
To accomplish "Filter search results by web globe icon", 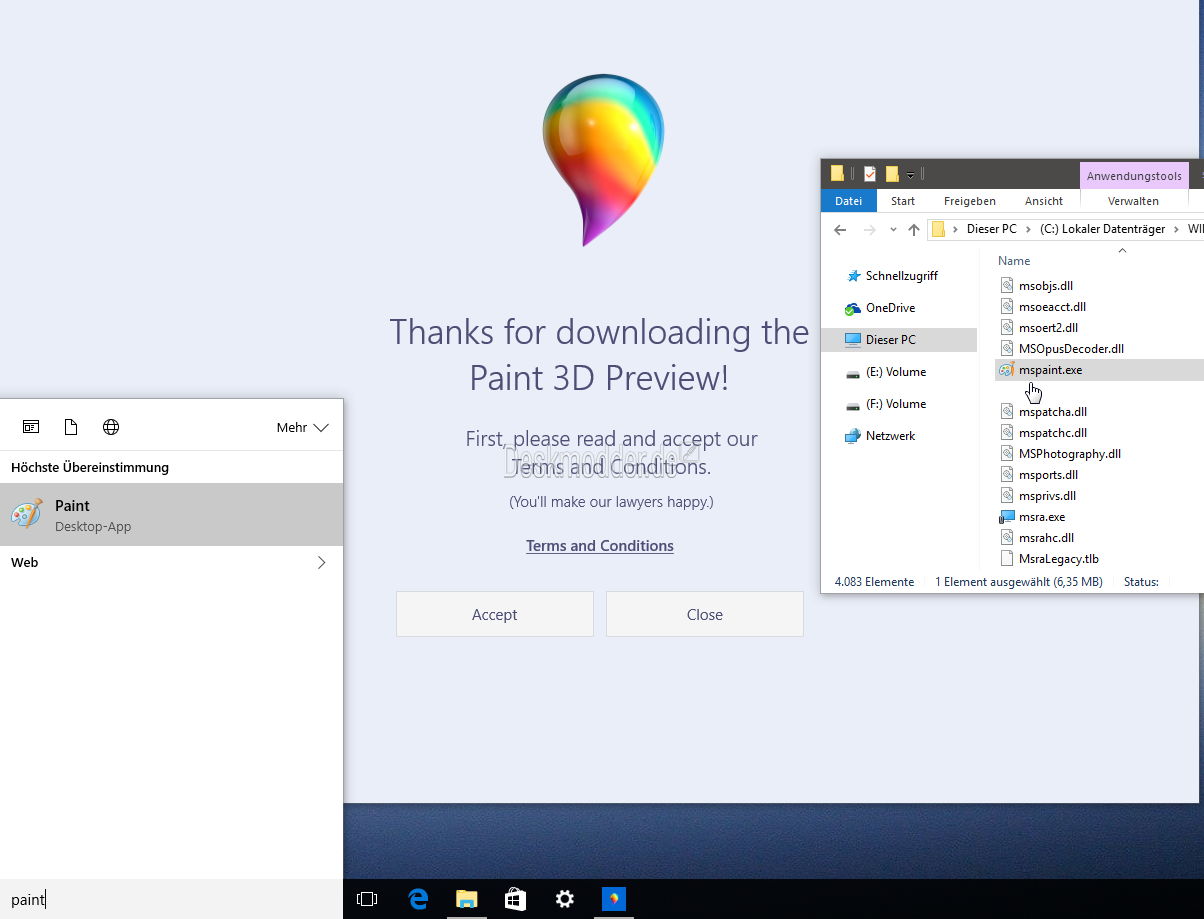I will pos(111,427).
